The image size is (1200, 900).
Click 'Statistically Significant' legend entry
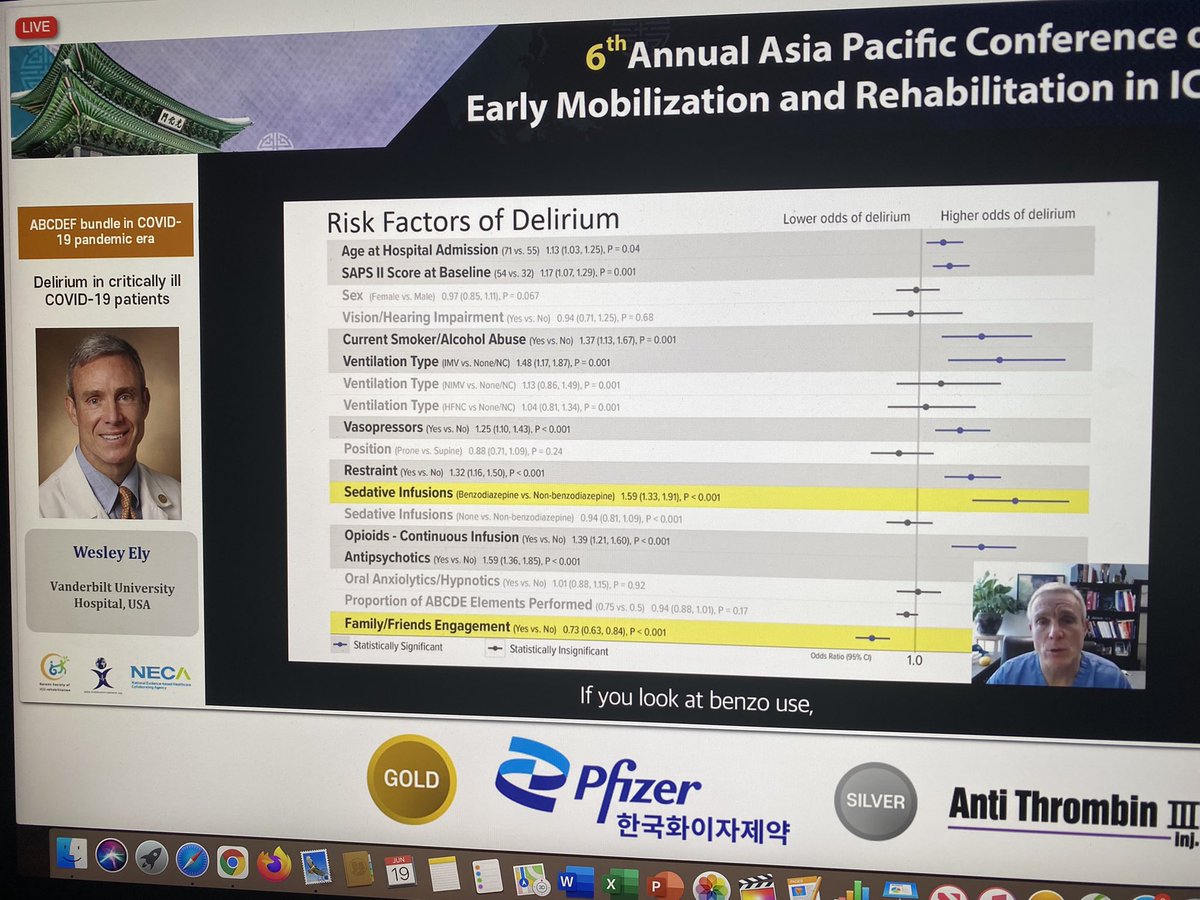pos(388,647)
